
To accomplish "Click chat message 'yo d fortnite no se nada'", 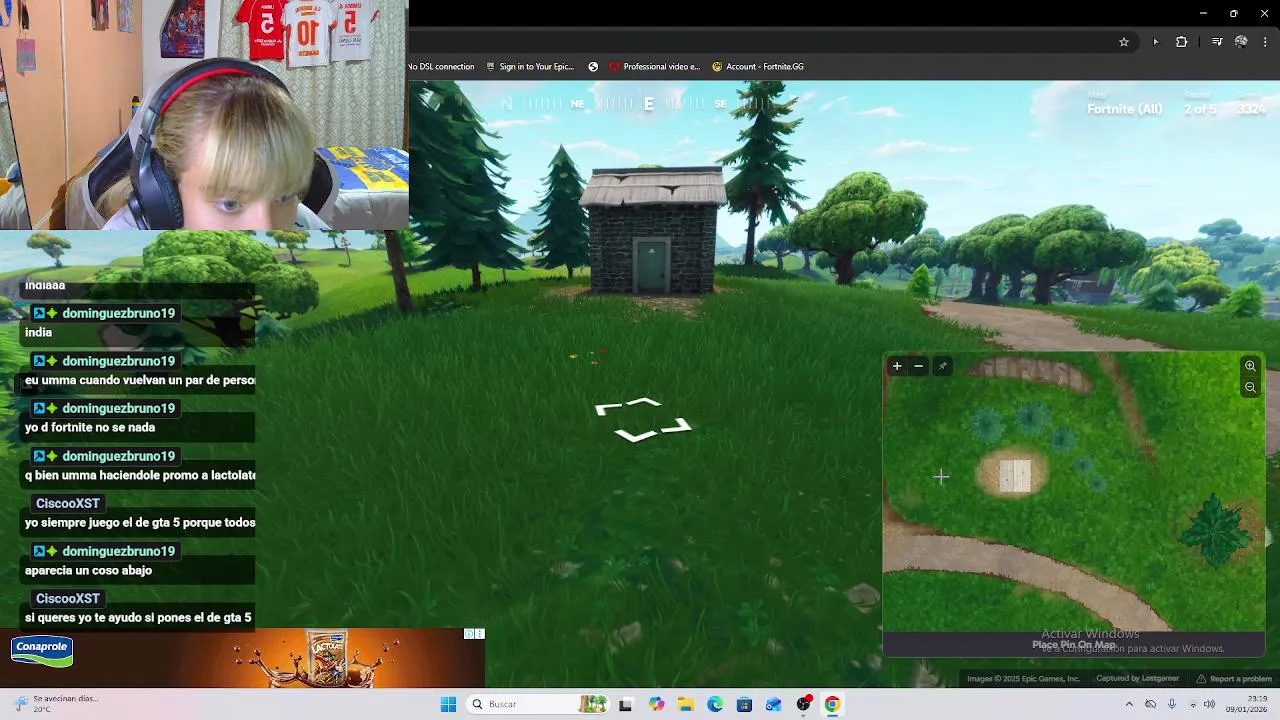I will click(90, 427).
